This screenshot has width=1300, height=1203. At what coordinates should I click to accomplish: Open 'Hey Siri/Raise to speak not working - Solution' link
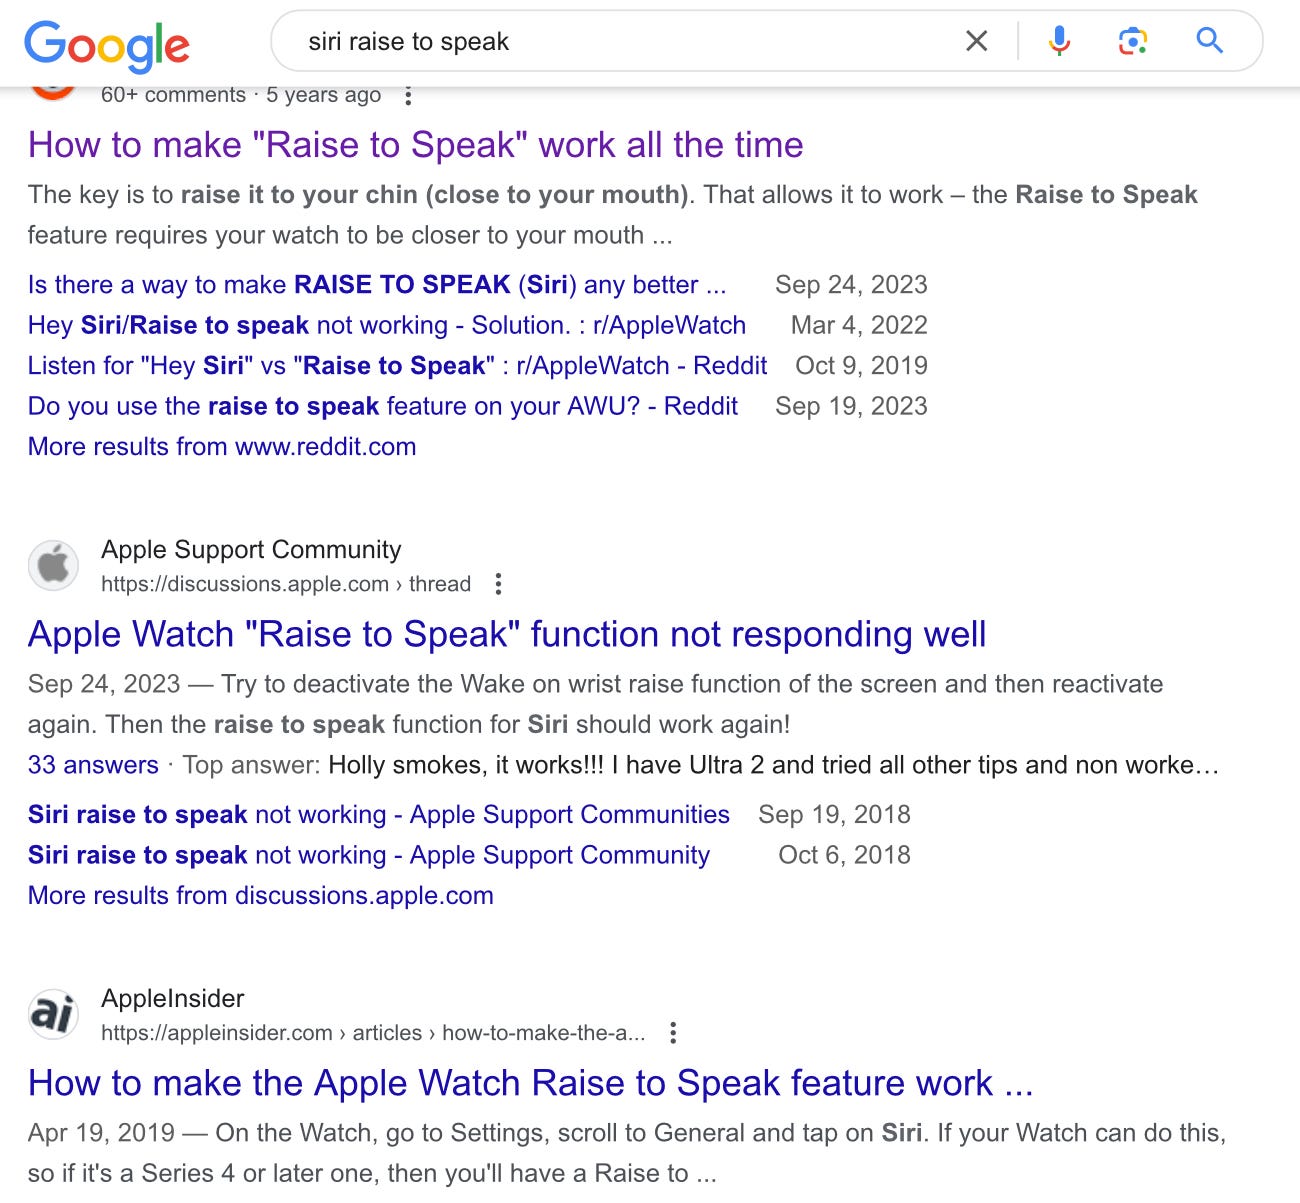(x=387, y=325)
